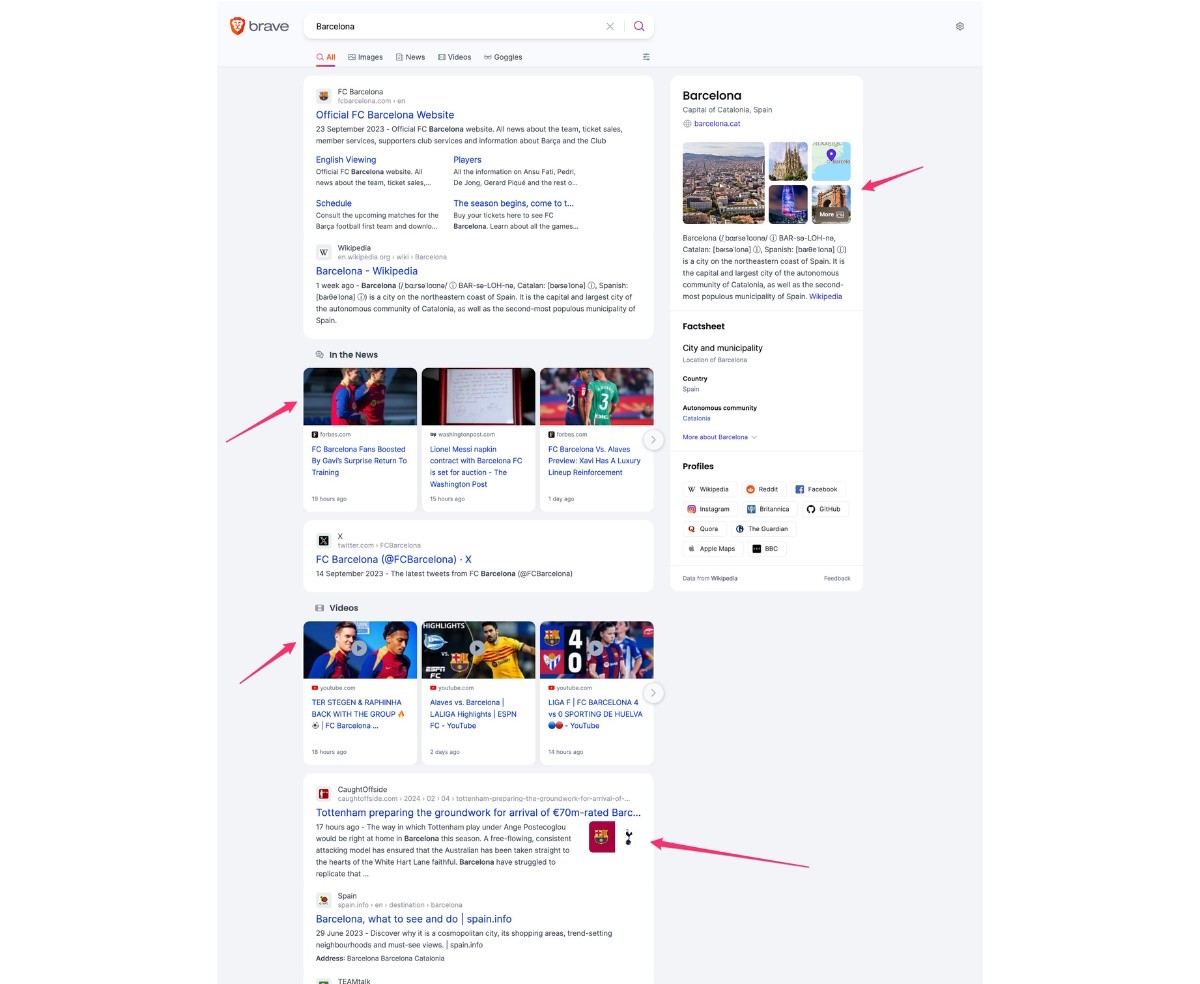Switch to the Videos tab
Viewport: 1200px width, 984px height.
click(x=455, y=57)
